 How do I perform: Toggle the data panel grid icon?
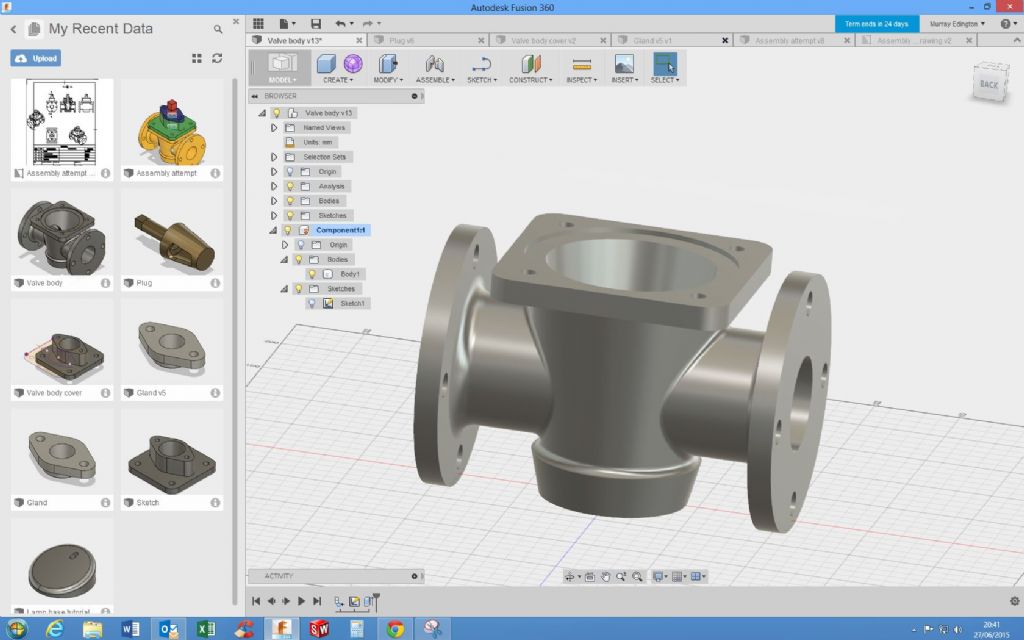(x=258, y=24)
